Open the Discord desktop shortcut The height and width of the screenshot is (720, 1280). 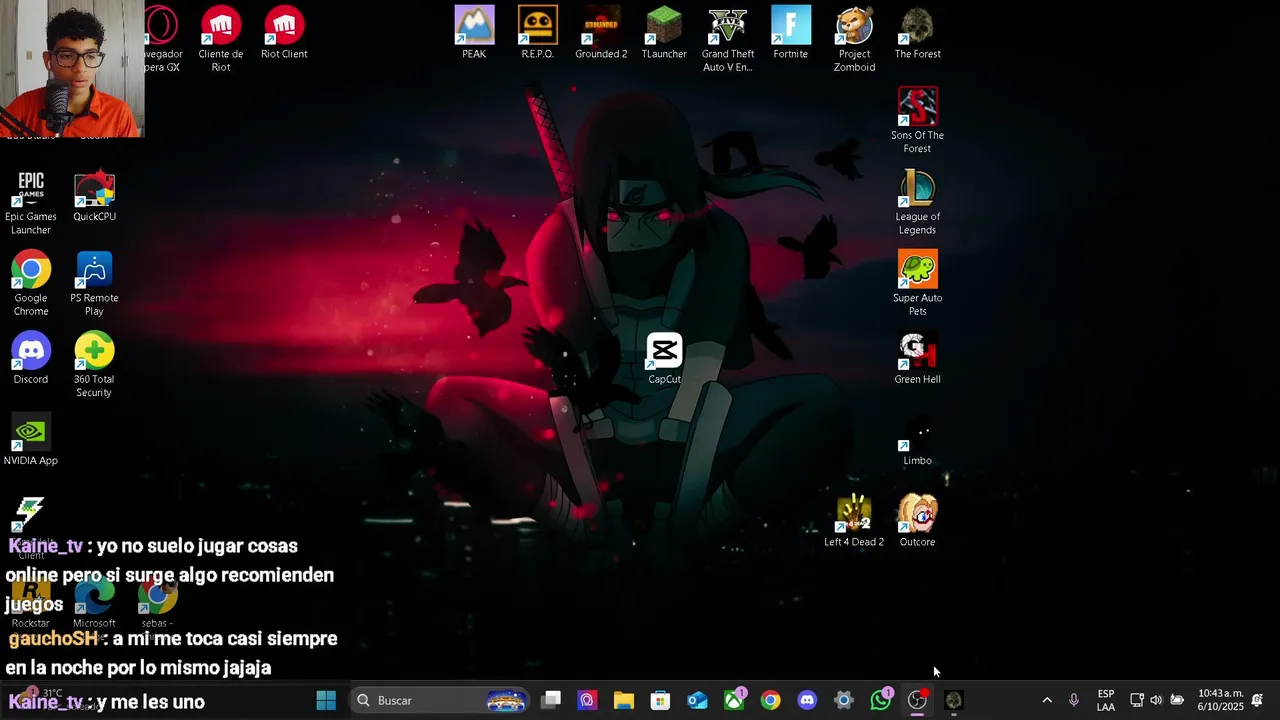click(x=31, y=359)
